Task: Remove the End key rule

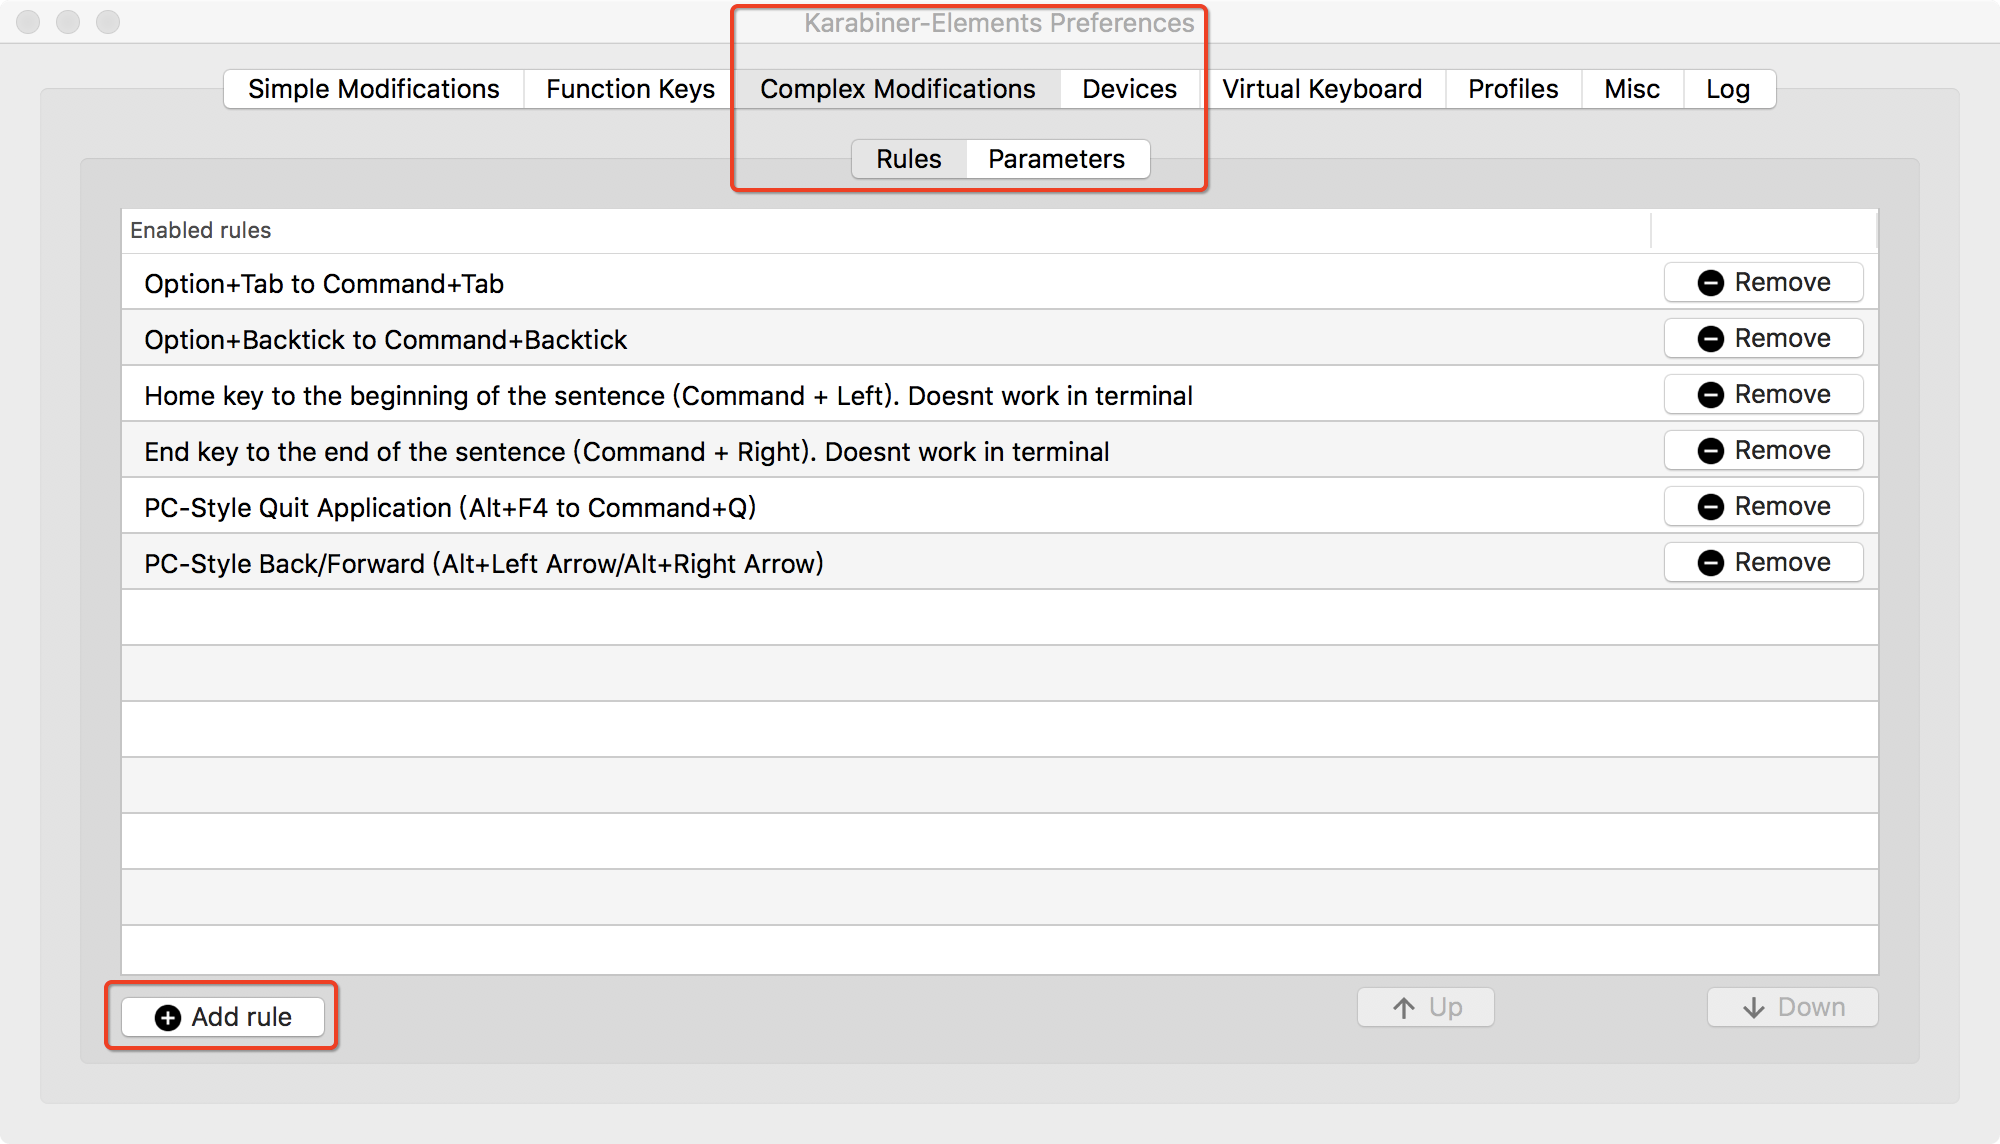Action: (x=1764, y=450)
